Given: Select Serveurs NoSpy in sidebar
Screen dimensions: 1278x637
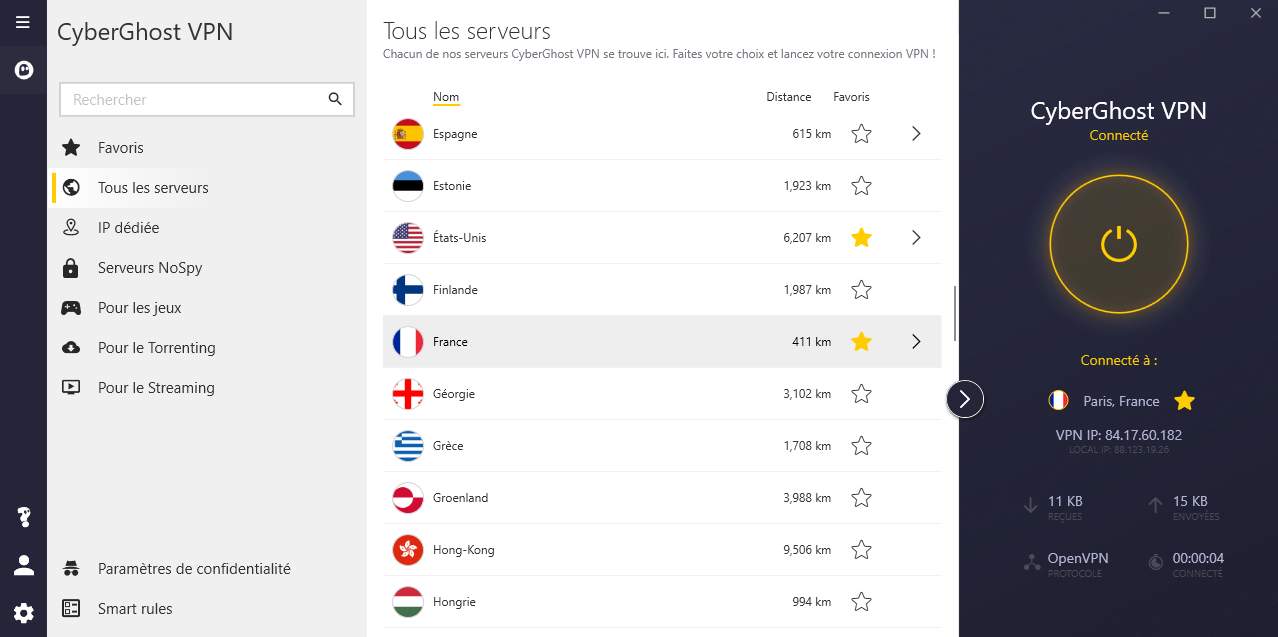Looking at the screenshot, I should (x=150, y=268).
